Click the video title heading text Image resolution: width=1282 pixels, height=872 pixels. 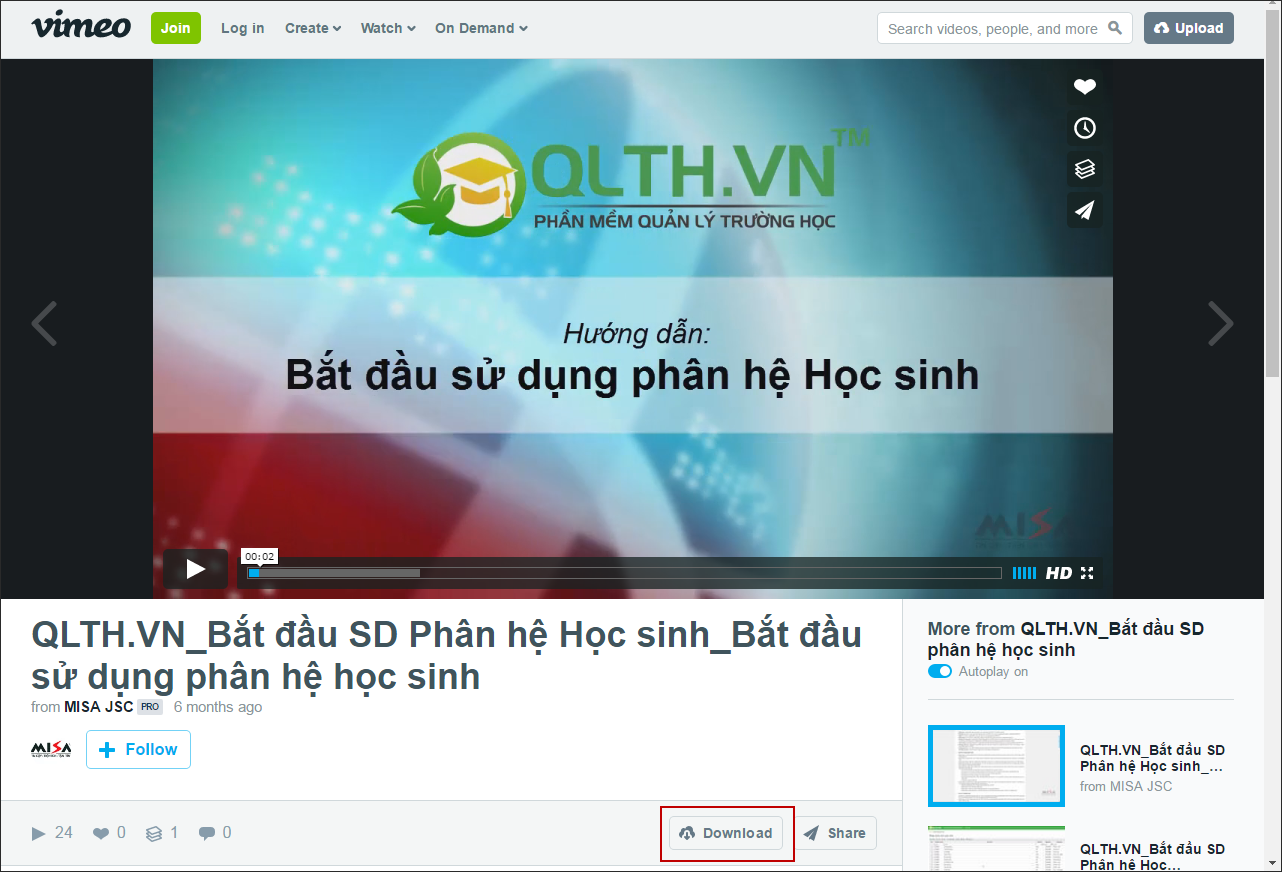(447, 655)
